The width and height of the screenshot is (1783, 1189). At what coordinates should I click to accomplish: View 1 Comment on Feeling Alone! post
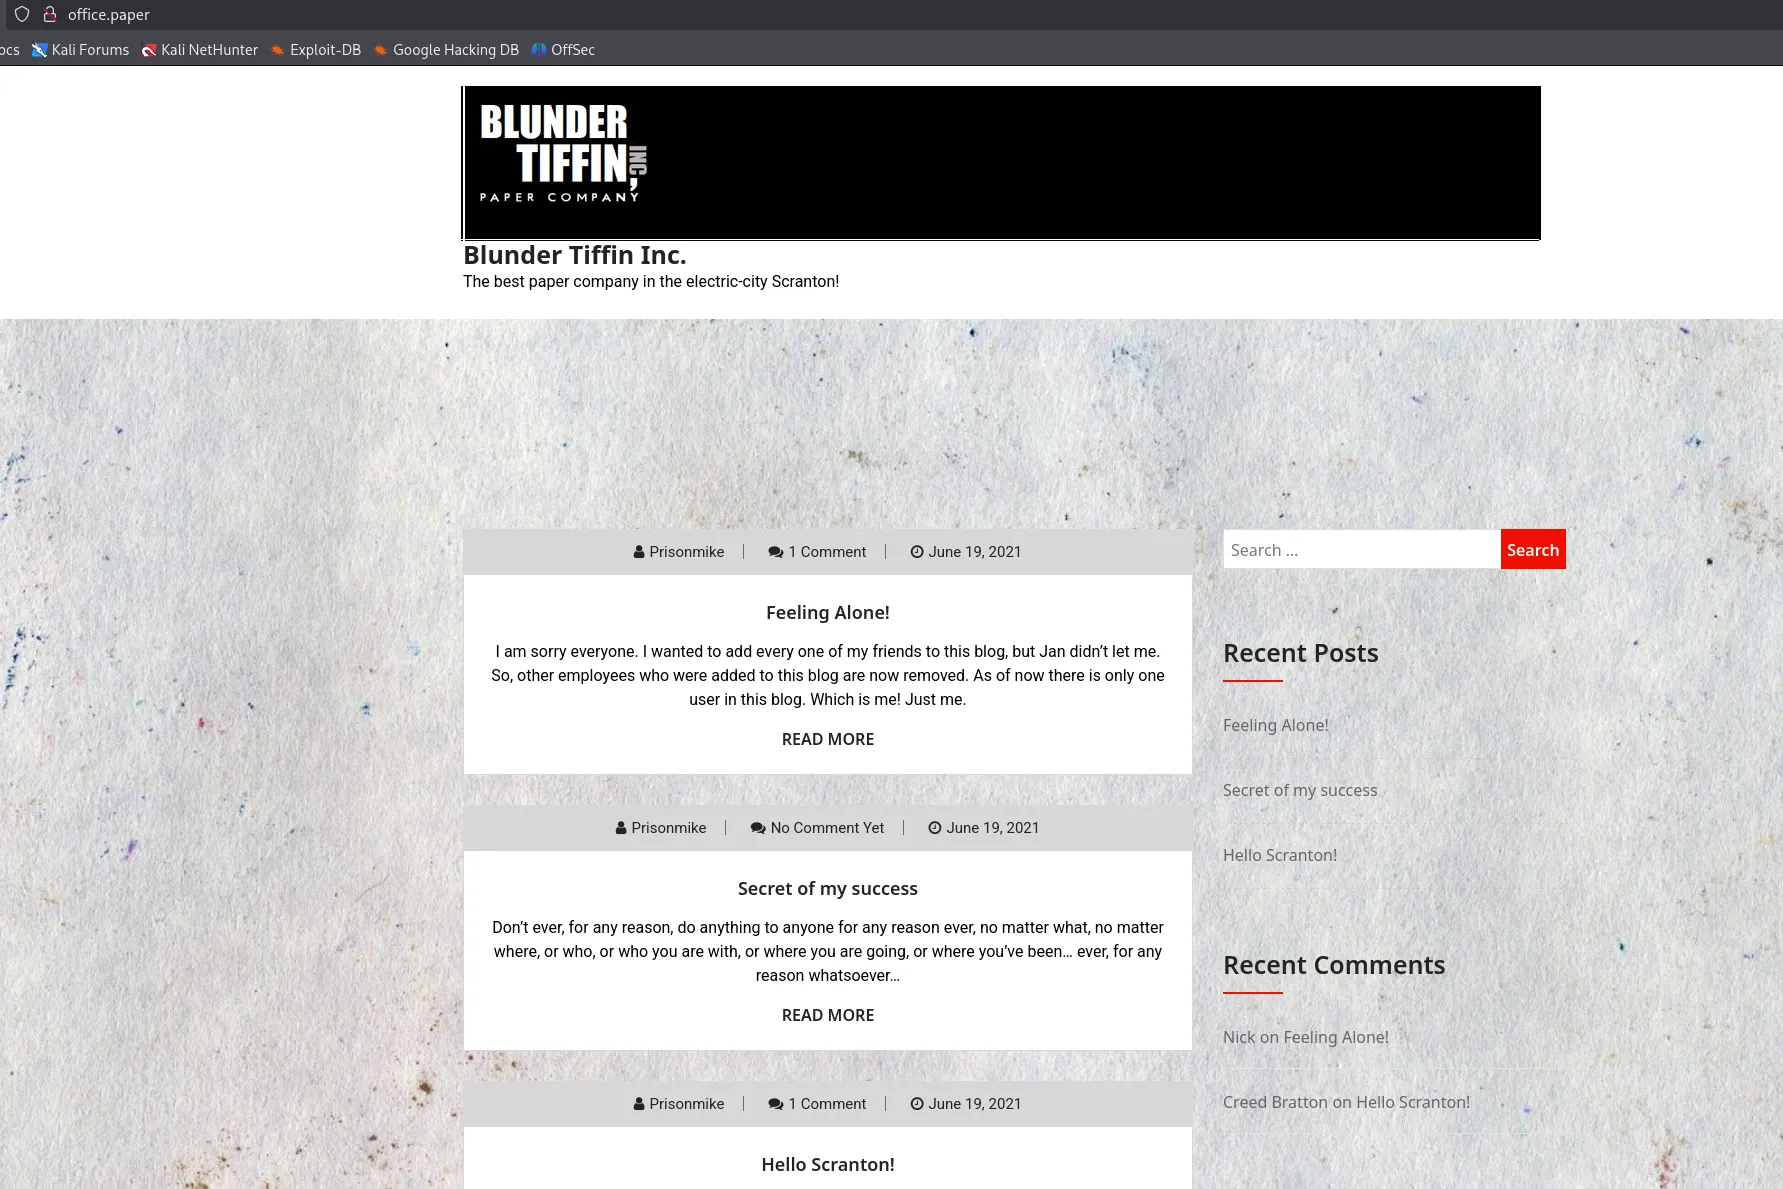[826, 552]
